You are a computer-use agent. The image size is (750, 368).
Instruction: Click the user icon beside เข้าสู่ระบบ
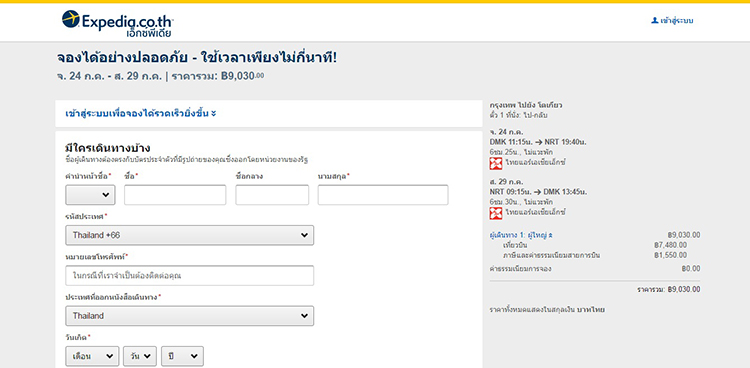pos(654,21)
